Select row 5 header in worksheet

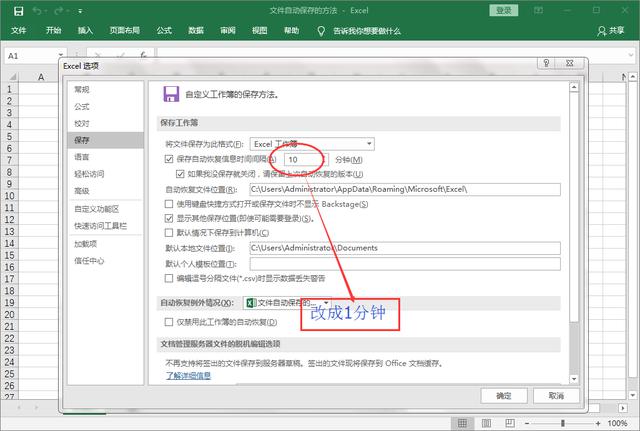(x=9, y=136)
